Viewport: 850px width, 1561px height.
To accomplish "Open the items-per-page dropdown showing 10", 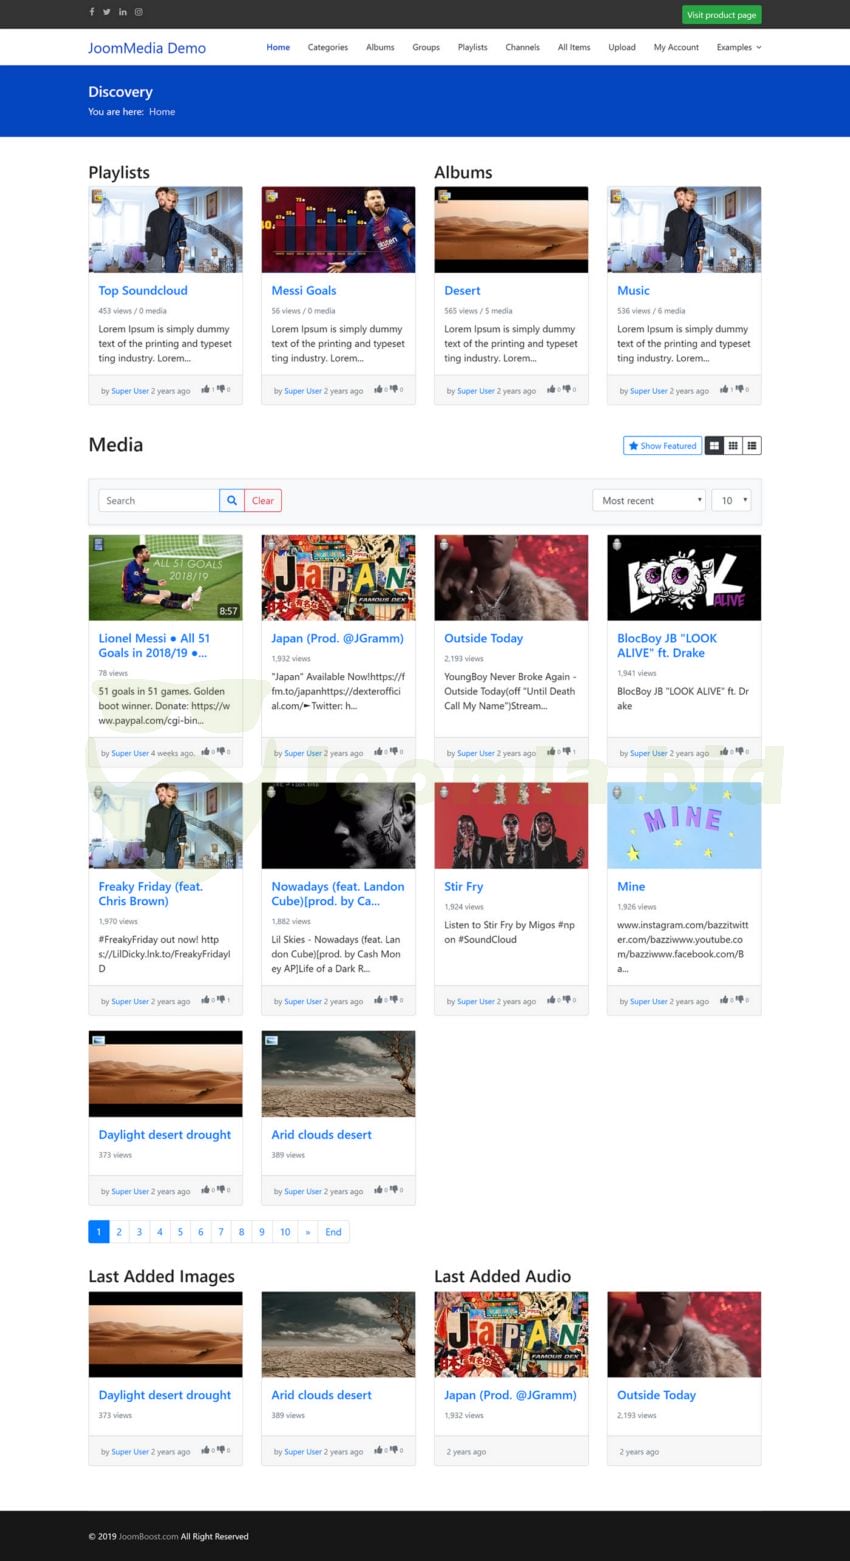I will click(731, 501).
